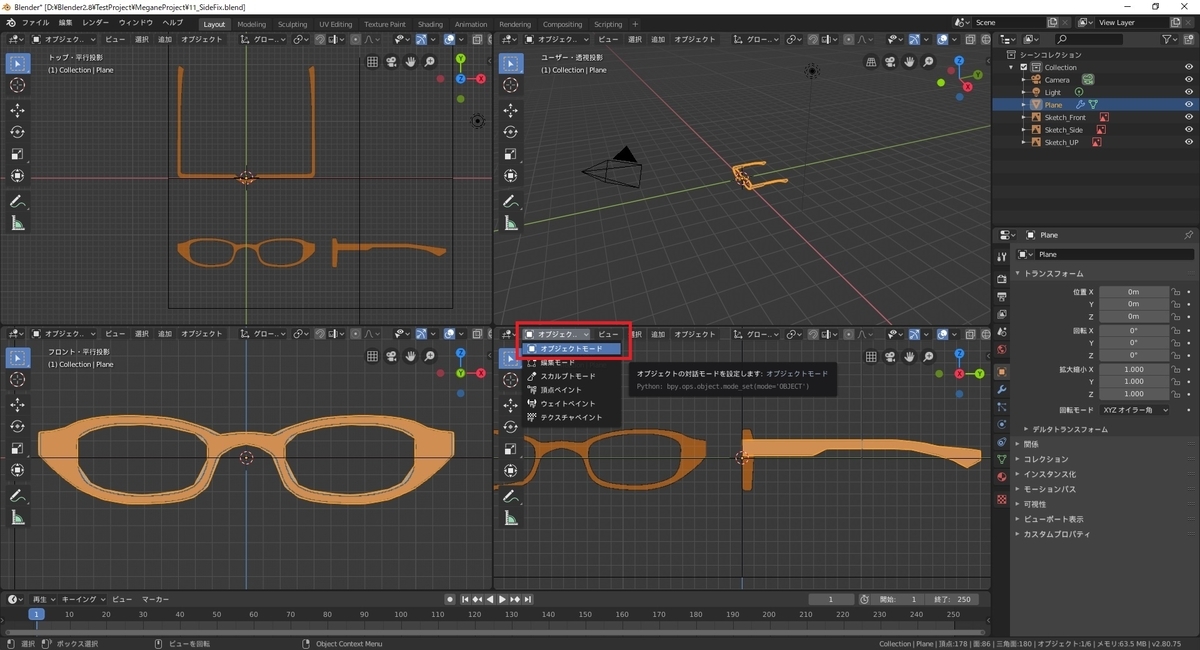Activate the Select Box tool in the perspective viewport
The height and width of the screenshot is (650, 1200).
point(509,63)
